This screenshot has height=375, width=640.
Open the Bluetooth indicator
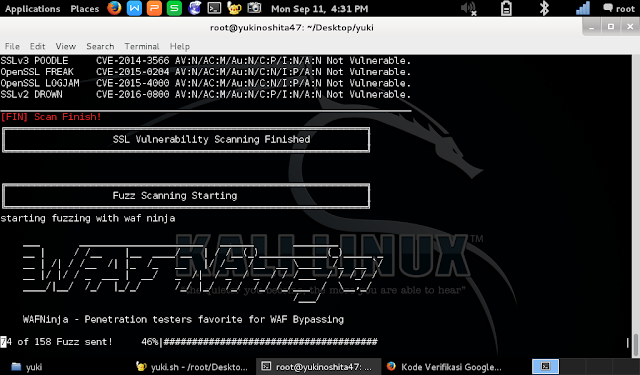coord(544,8)
